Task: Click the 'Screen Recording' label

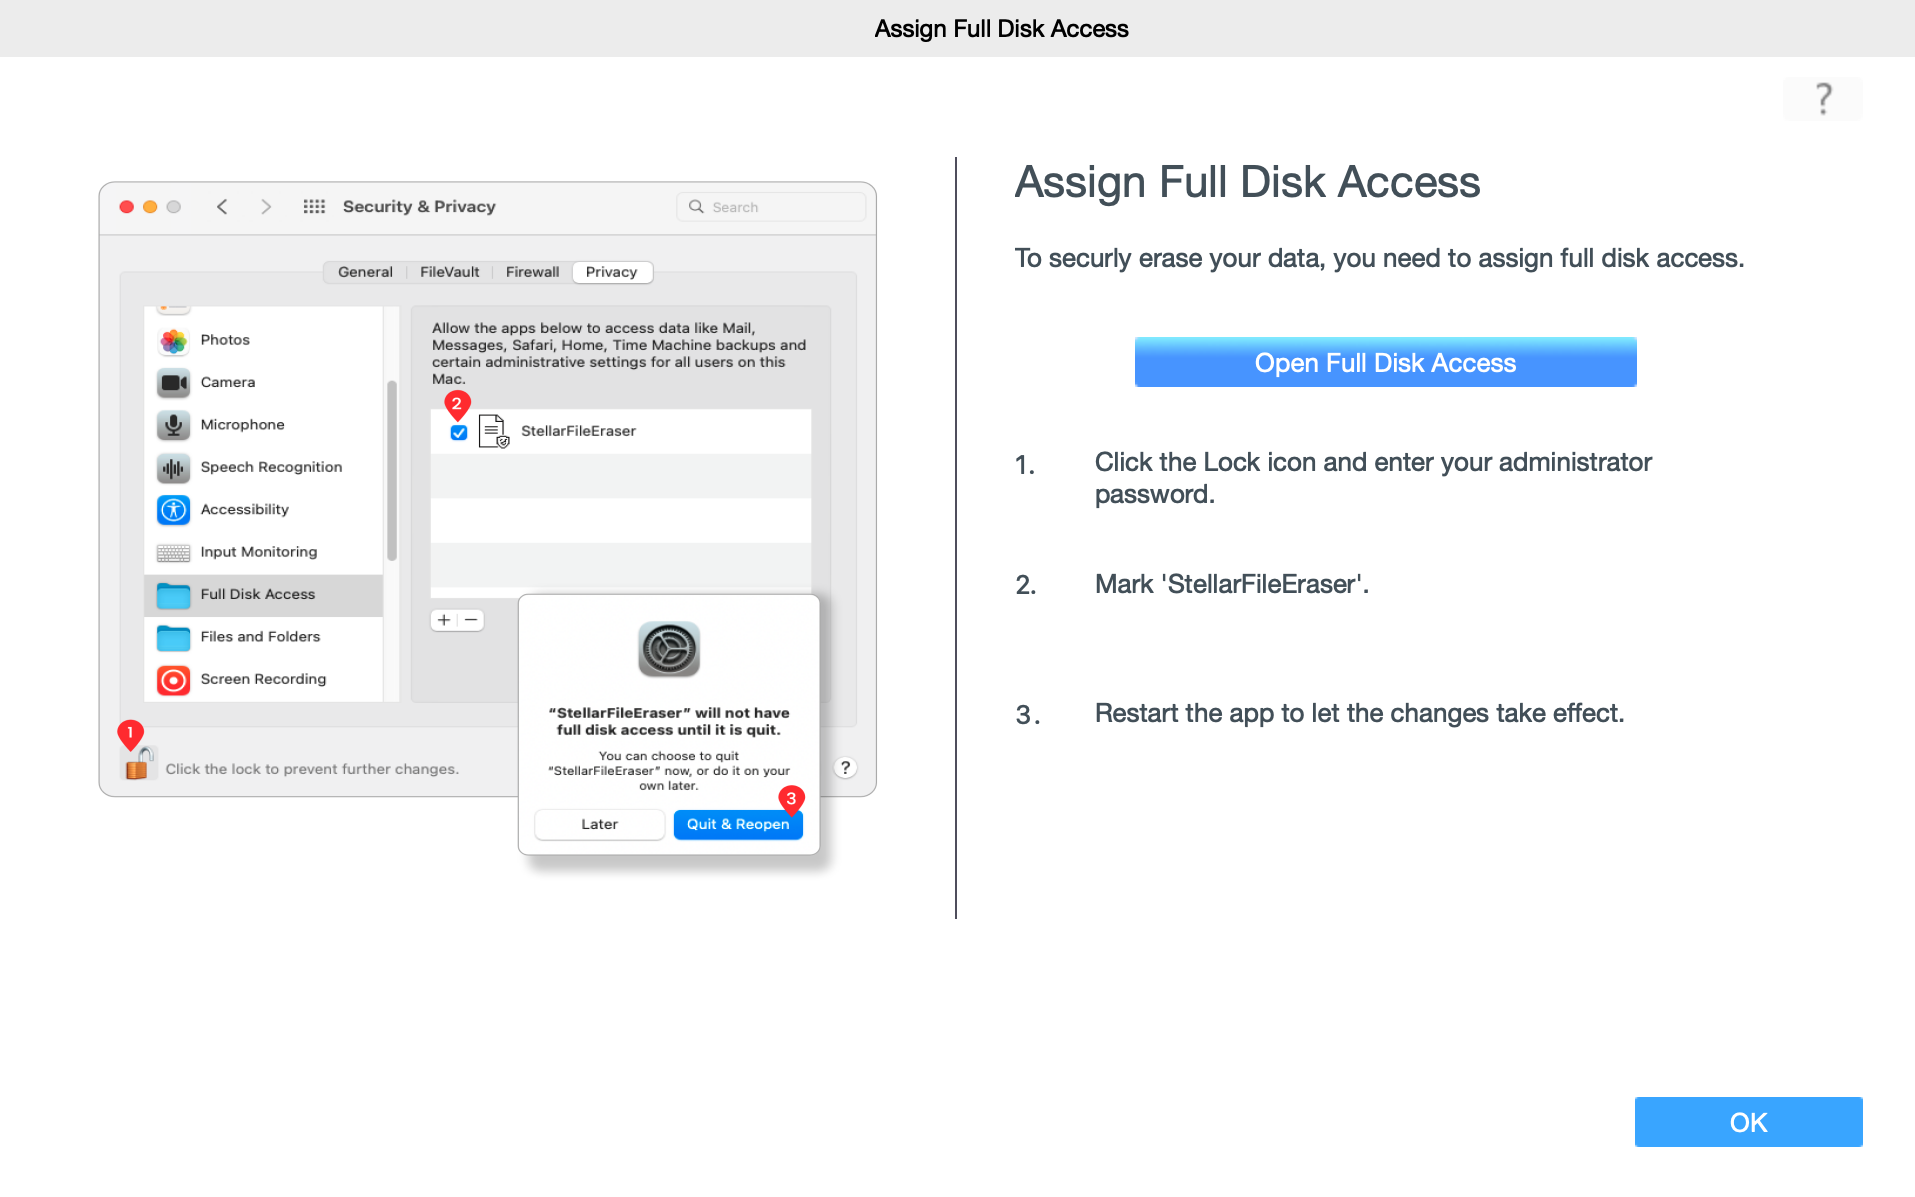Action: pyautogui.click(x=263, y=679)
